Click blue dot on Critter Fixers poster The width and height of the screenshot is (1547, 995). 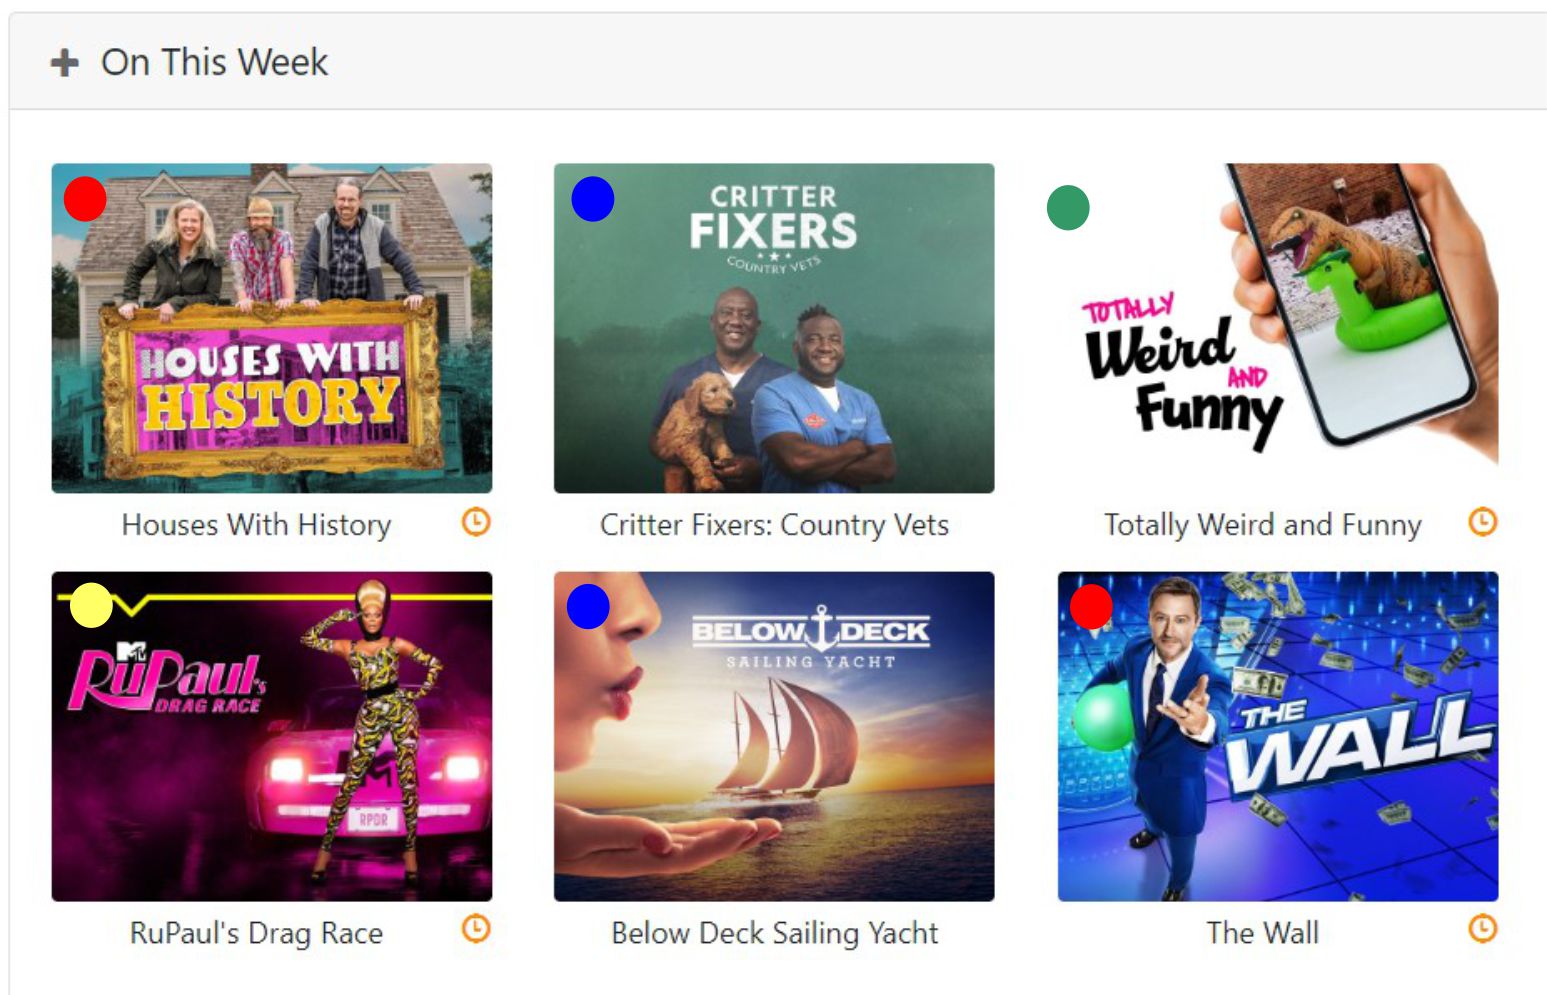[593, 199]
